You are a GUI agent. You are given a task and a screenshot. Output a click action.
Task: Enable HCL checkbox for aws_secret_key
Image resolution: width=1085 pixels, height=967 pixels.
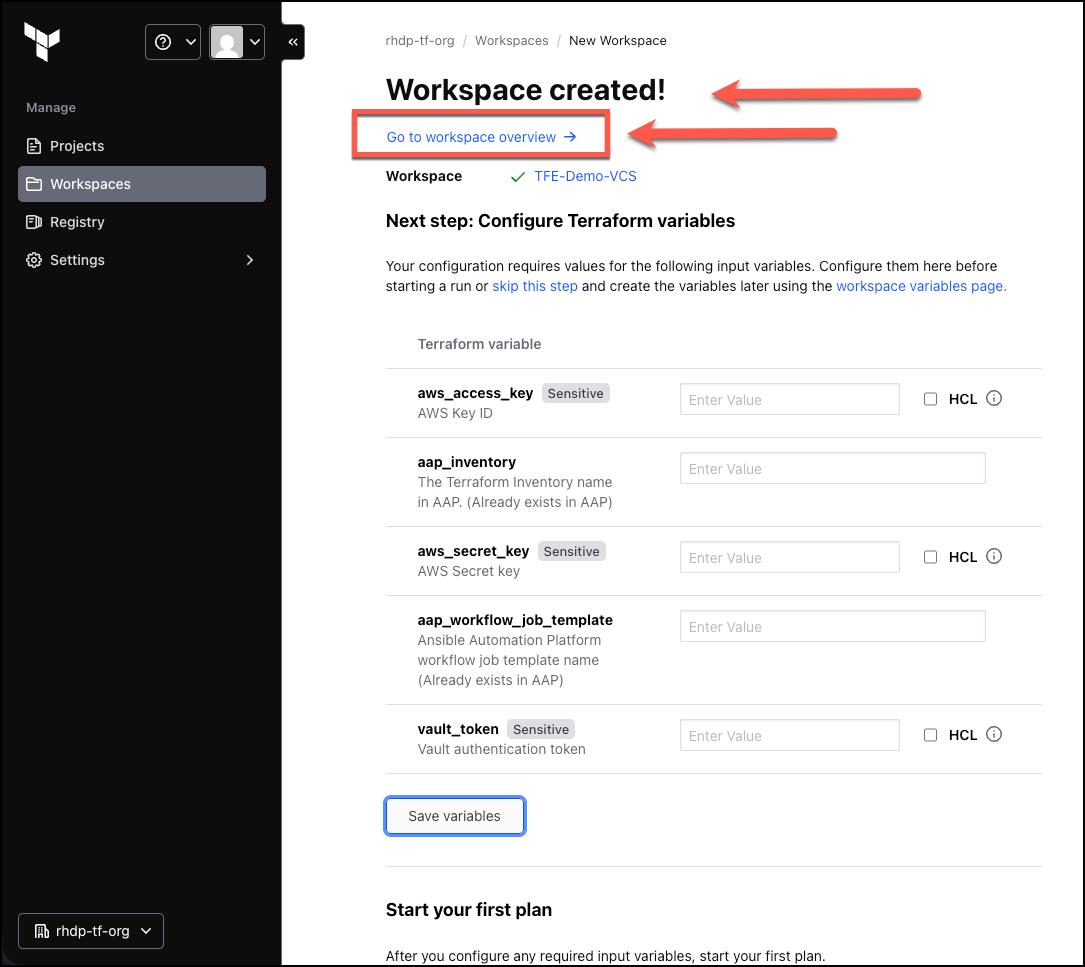[x=930, y=557]
